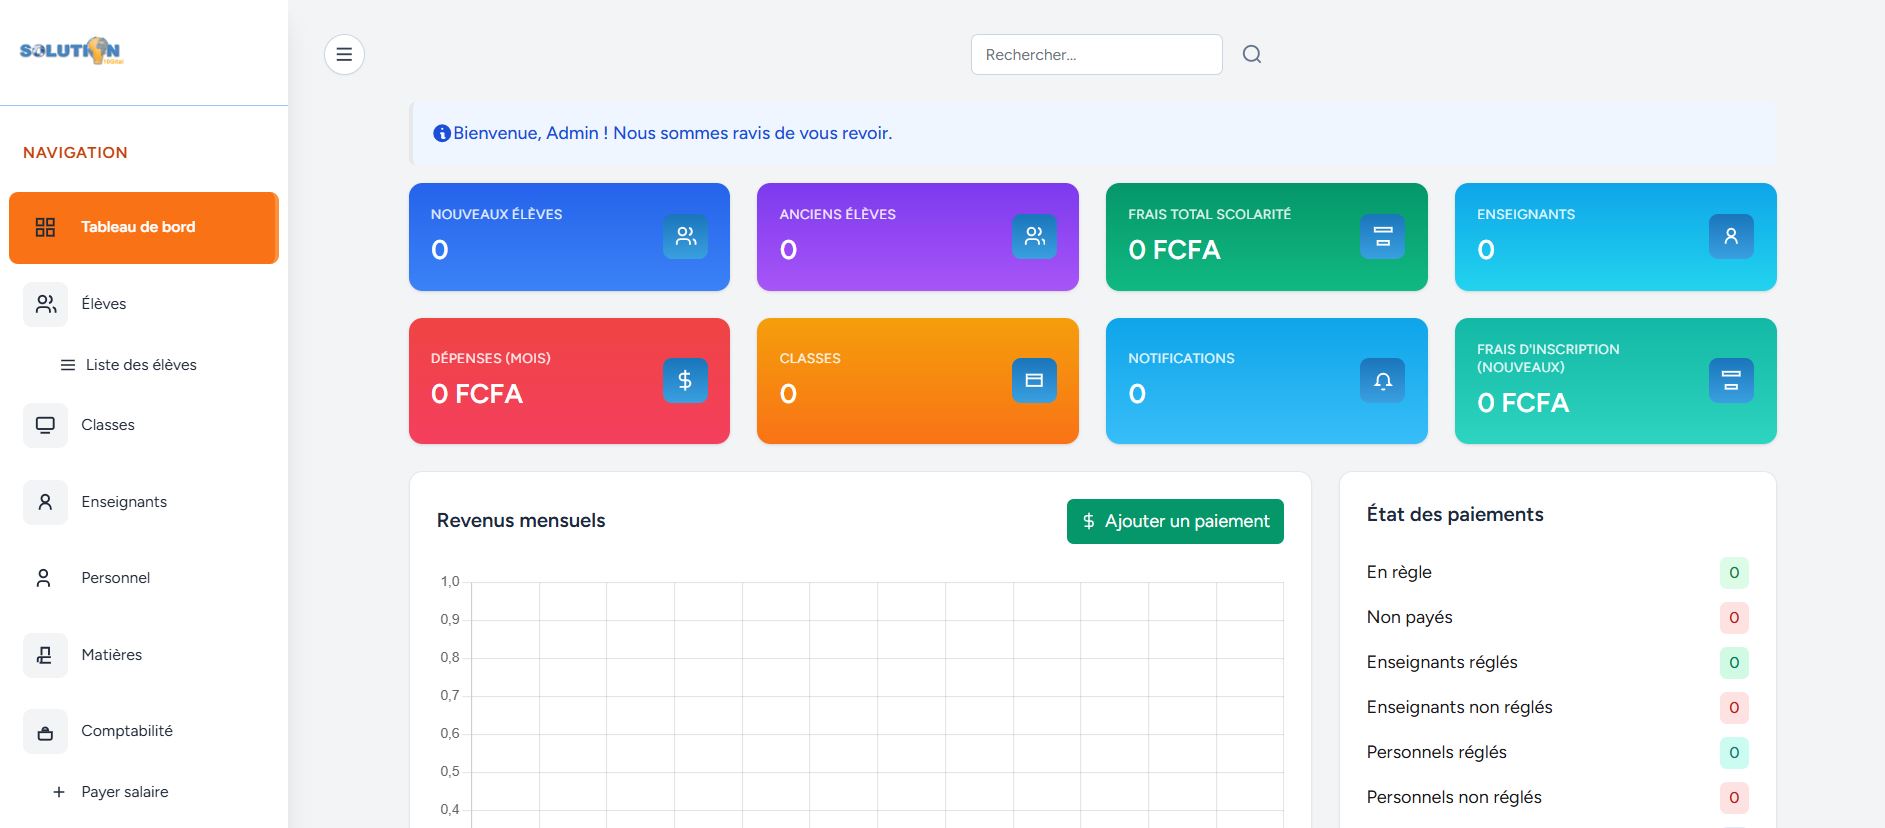
Task: Click the users icon on Anciens Élèves card
Action: (1034, 237)
